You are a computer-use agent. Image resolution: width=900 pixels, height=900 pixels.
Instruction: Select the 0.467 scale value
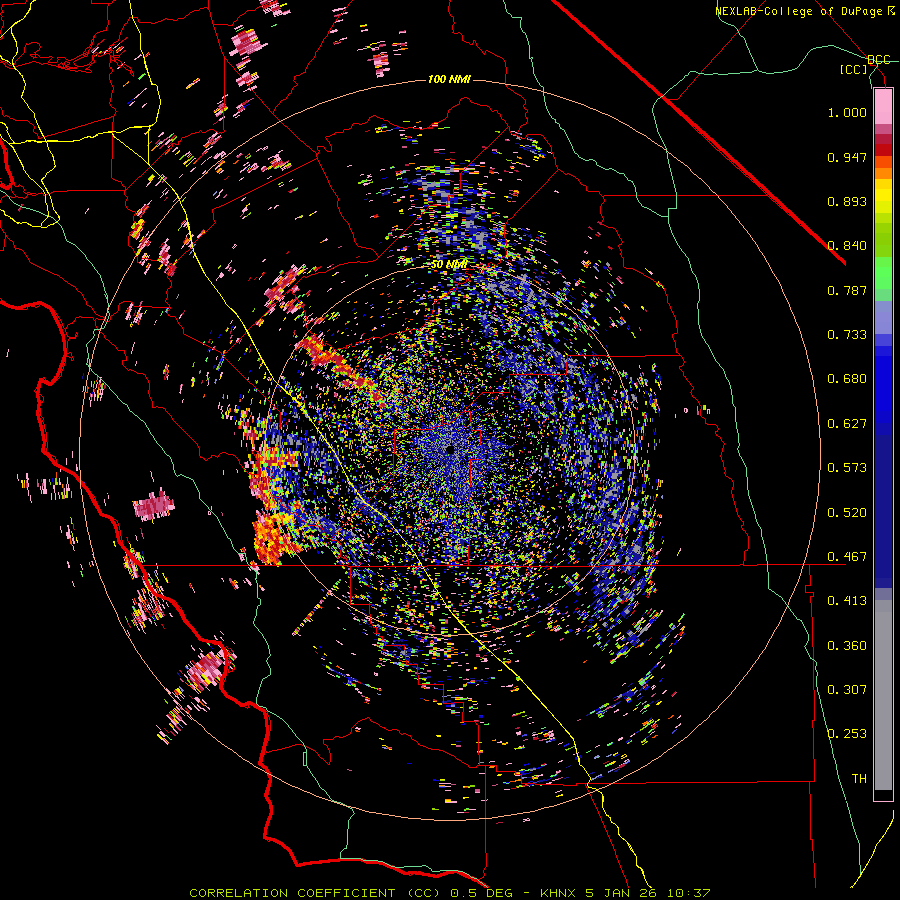click(x=847, y=557)
